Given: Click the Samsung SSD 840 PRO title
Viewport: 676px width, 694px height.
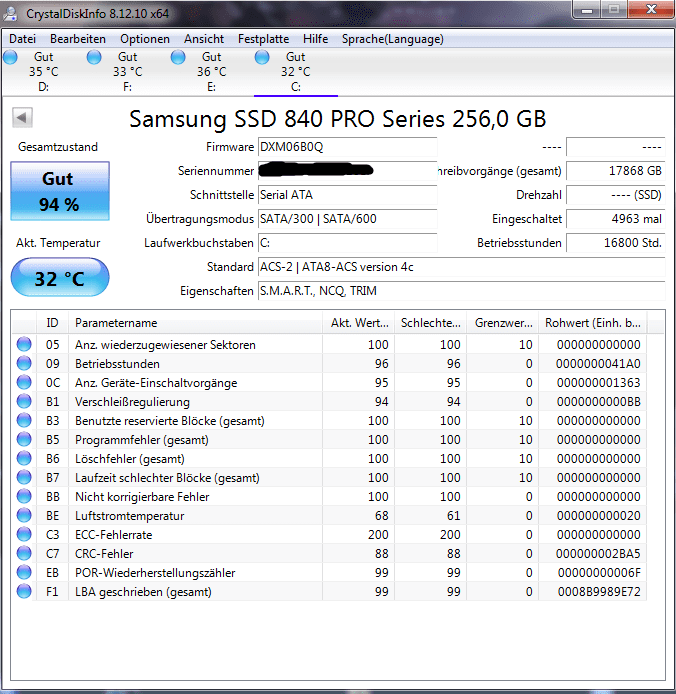Looking at the screenshot, I should 338,119.
